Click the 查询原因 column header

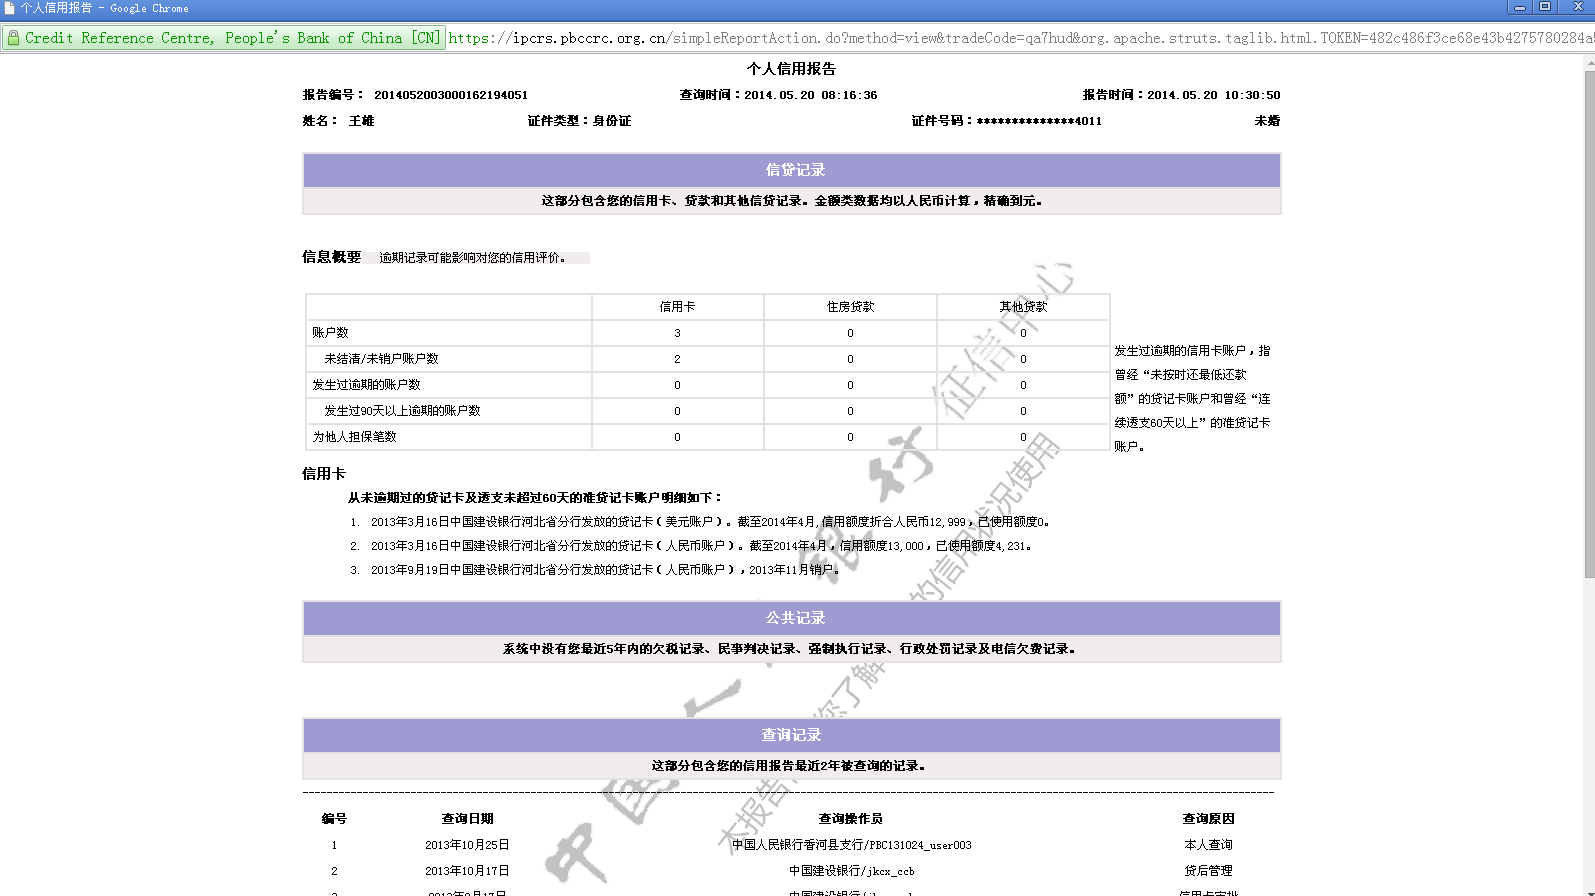click(1208, 819)
